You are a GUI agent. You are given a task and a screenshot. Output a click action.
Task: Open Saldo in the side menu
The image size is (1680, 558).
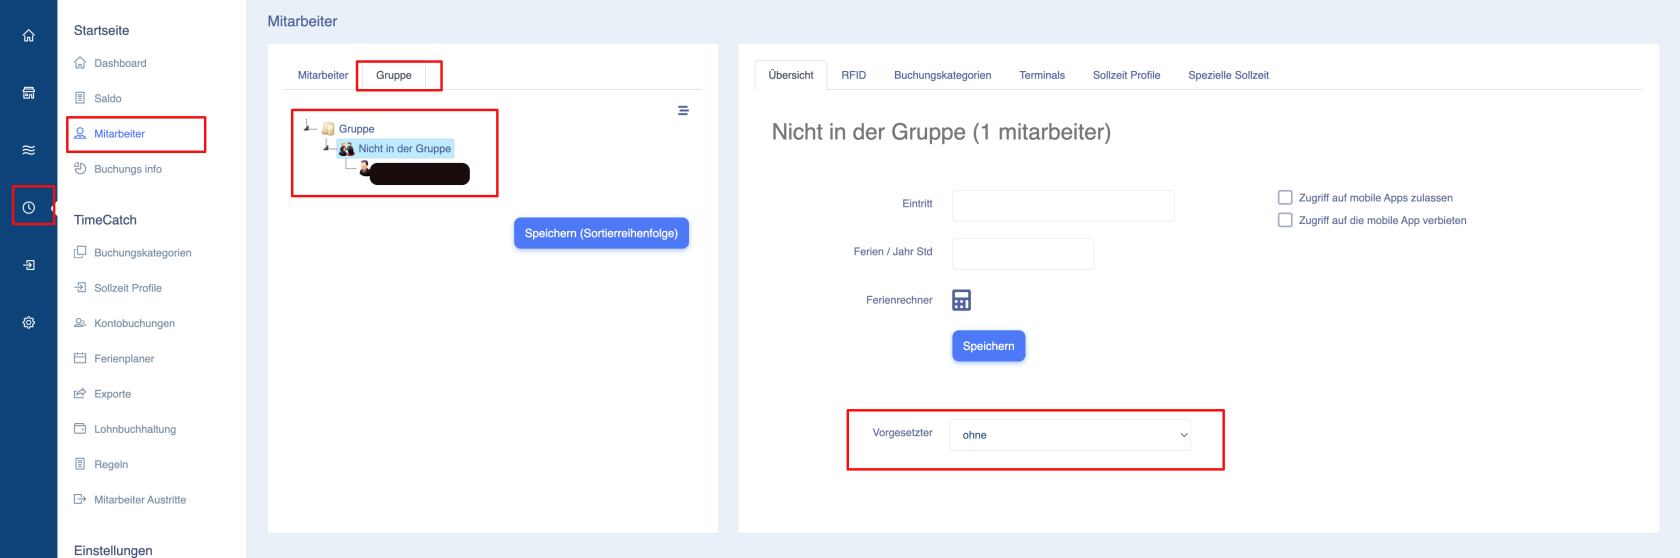108,98
